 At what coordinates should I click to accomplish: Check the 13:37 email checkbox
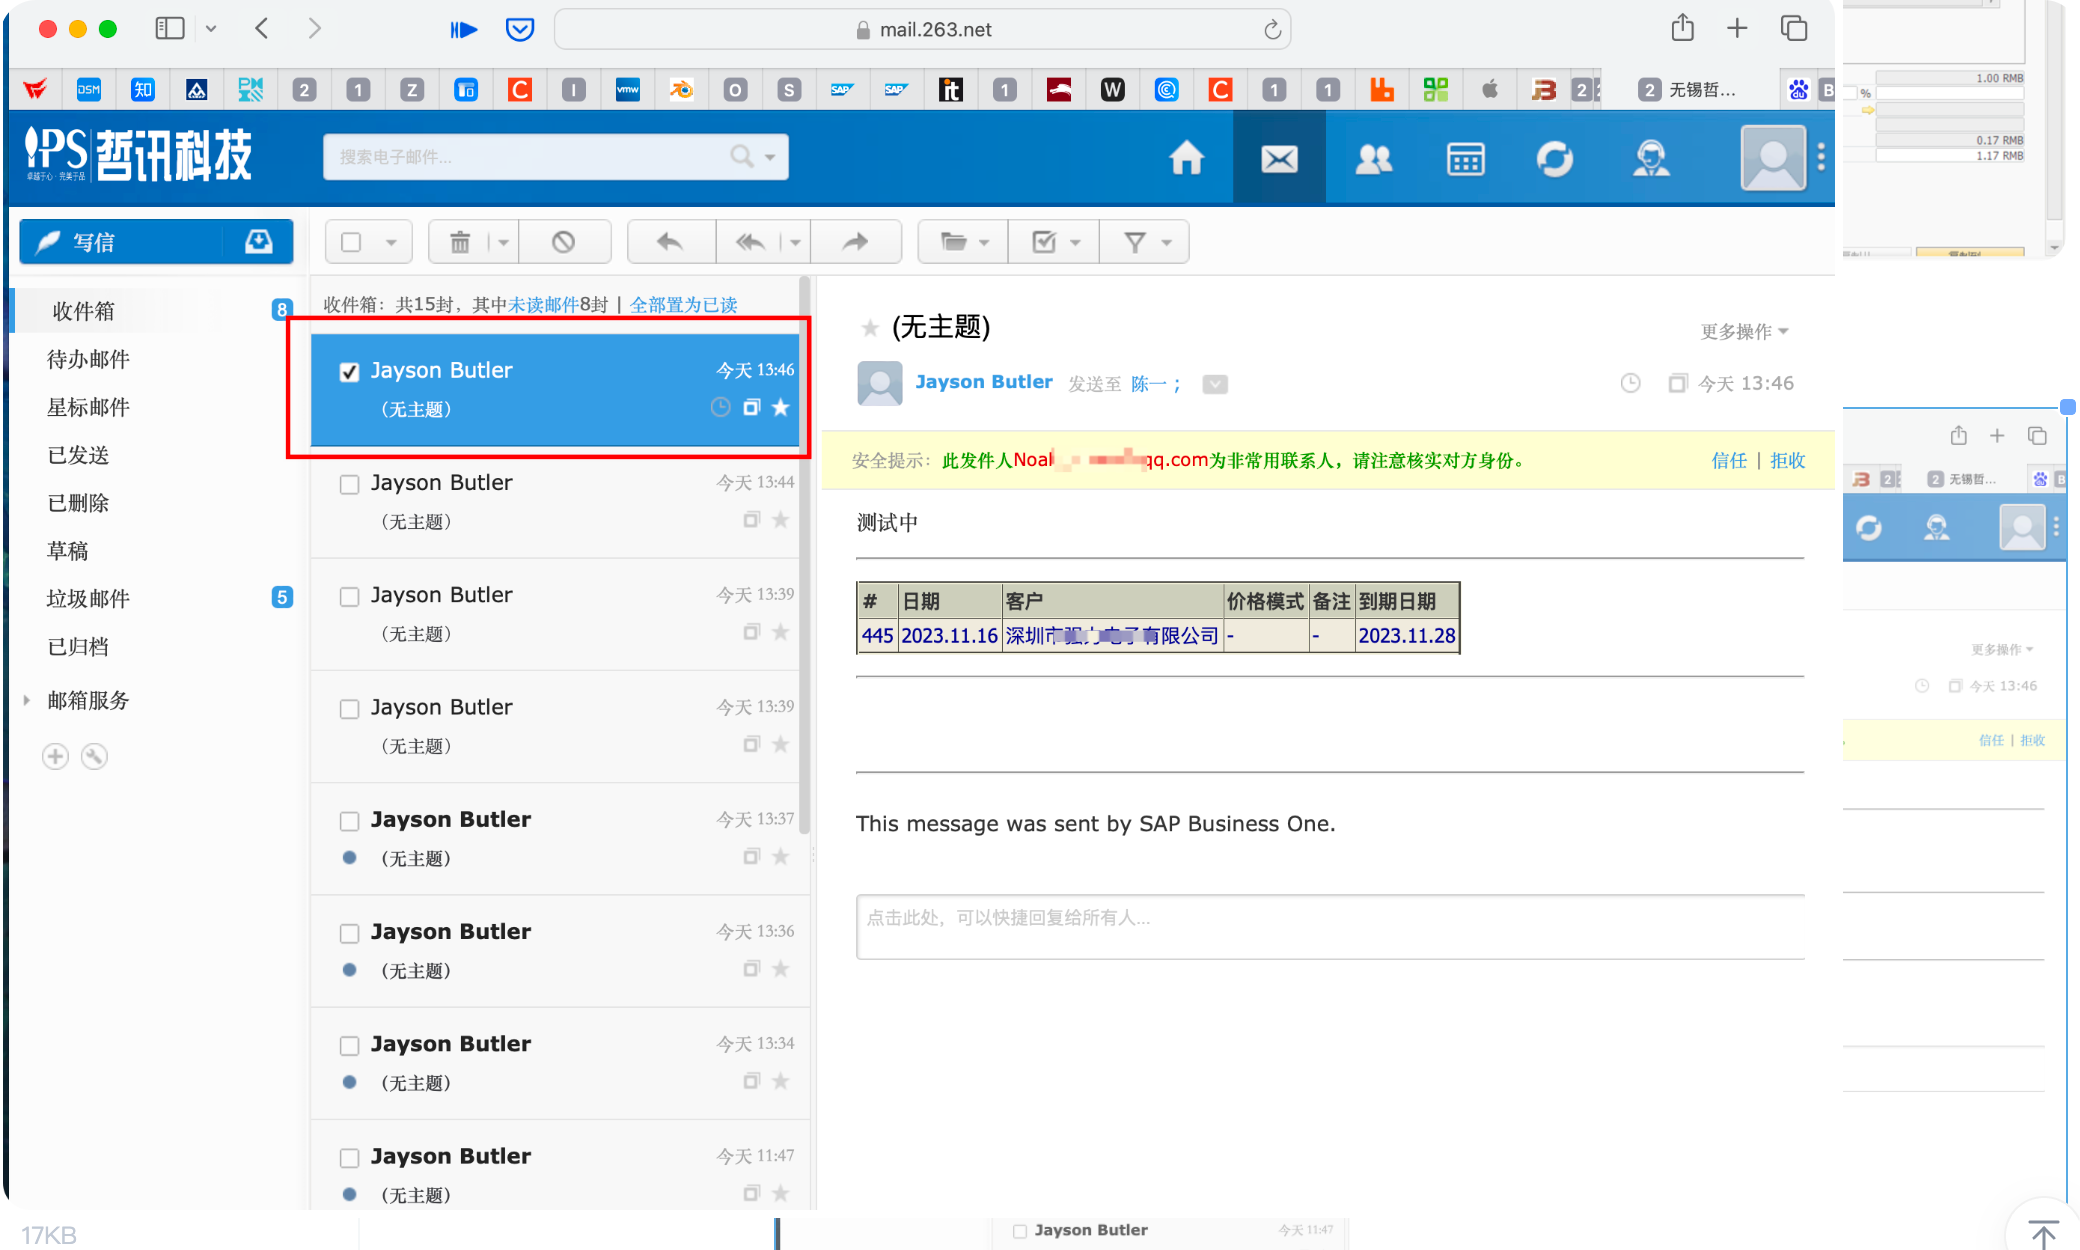coord(349,821)
